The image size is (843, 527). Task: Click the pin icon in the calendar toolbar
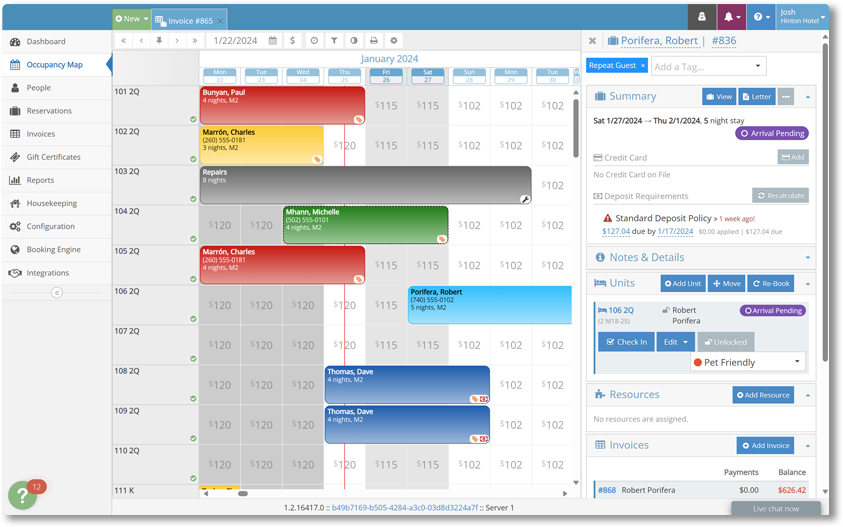pos(159,41)
